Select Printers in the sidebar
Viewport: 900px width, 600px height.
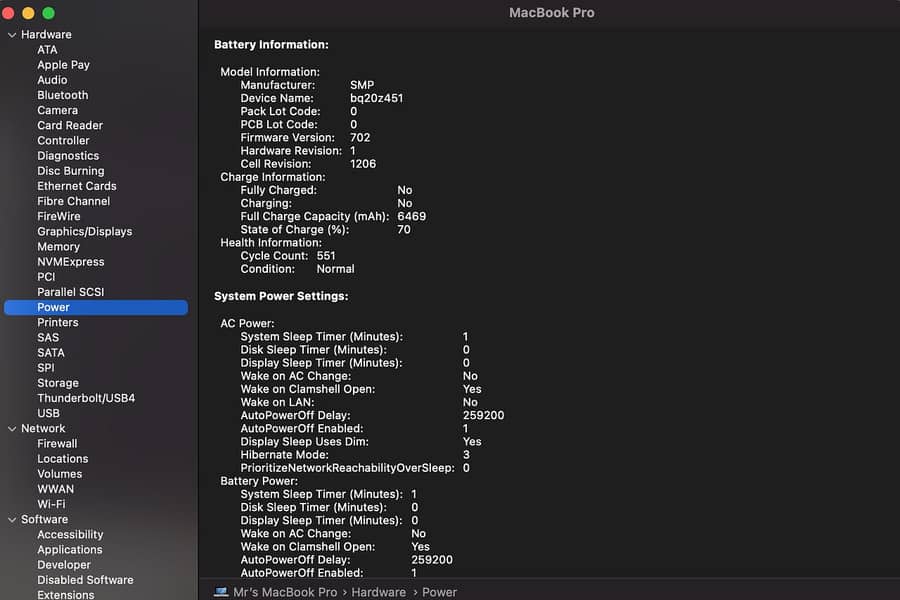pyautogui.click(x=58, y=322)
